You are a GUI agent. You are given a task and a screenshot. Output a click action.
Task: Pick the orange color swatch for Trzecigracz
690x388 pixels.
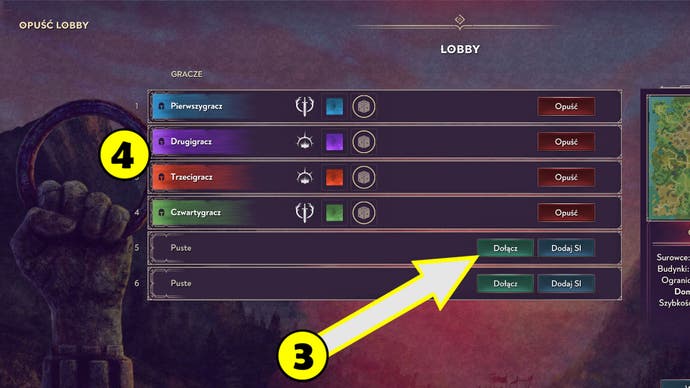pos(334,177)
